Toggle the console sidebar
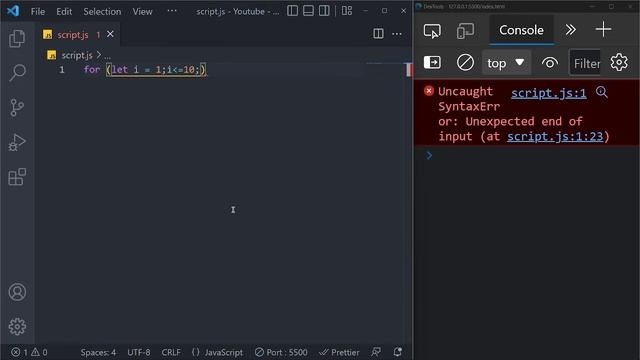640x360 pixels. click(432, 62)
